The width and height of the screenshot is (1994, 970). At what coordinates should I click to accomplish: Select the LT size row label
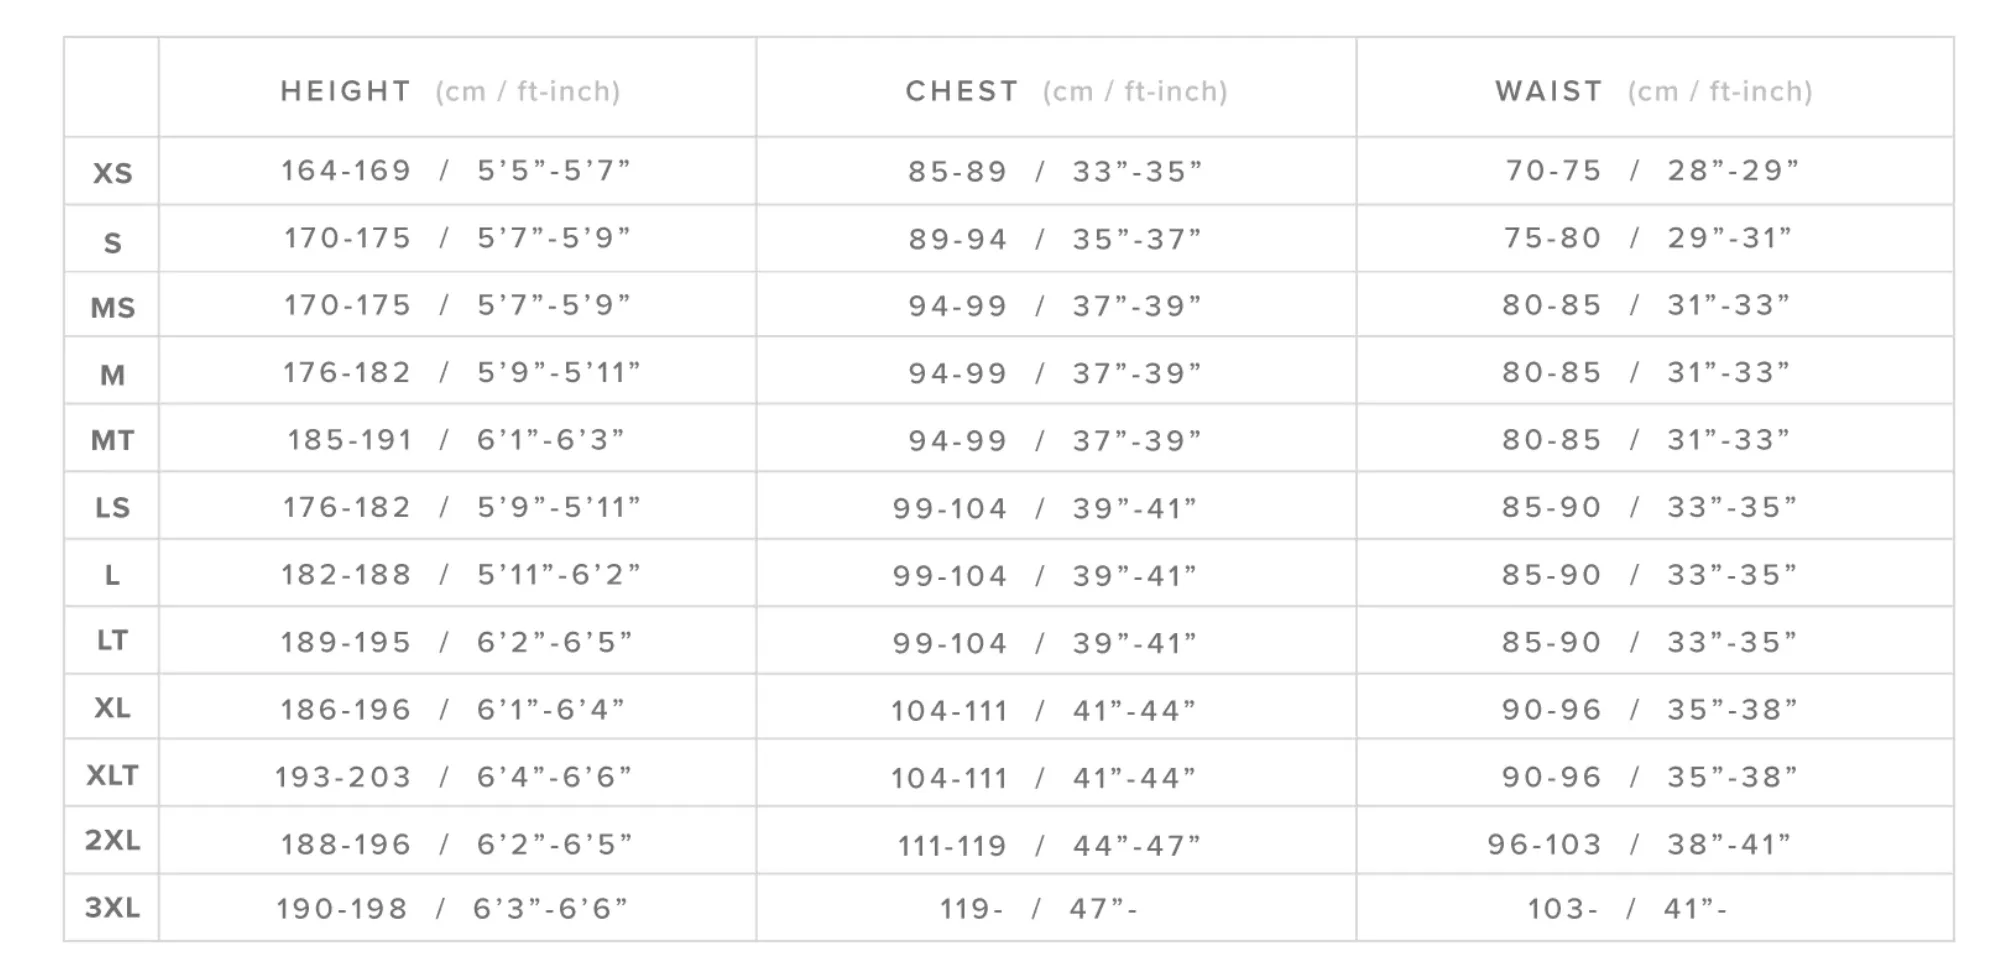pyautogui.click(x=112, y=640)
